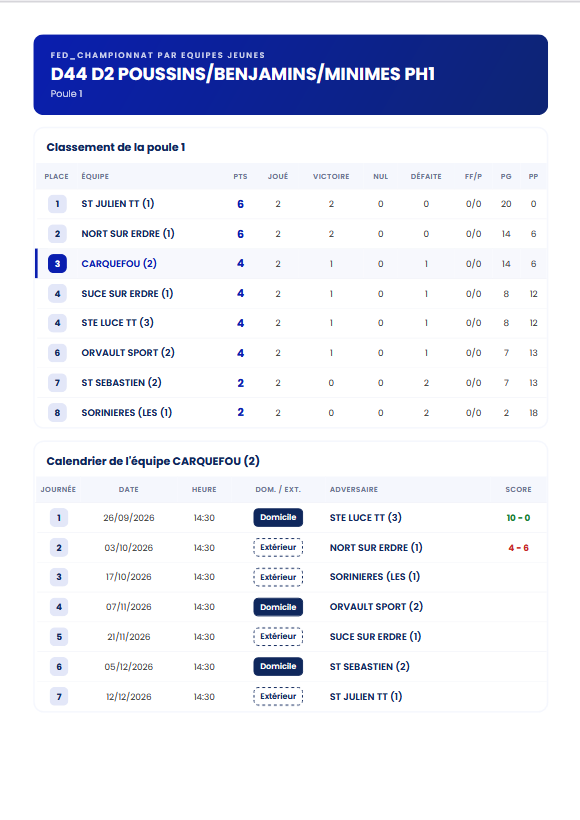Click the points value for ST JULIEN TT (1)

tap(240, 204)
